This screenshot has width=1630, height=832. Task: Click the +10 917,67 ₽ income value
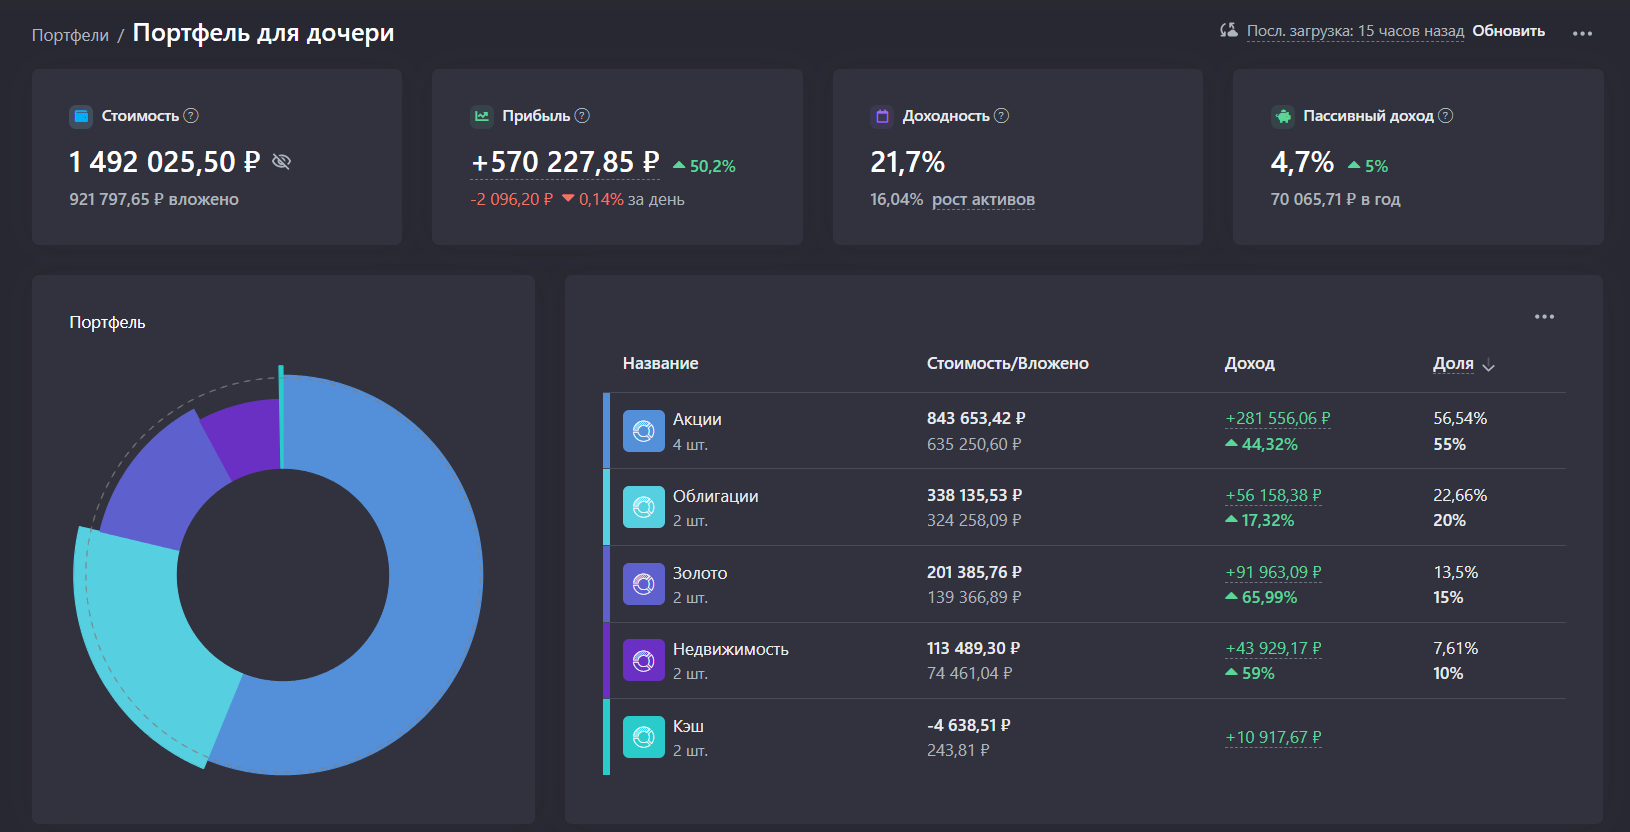1273,737
